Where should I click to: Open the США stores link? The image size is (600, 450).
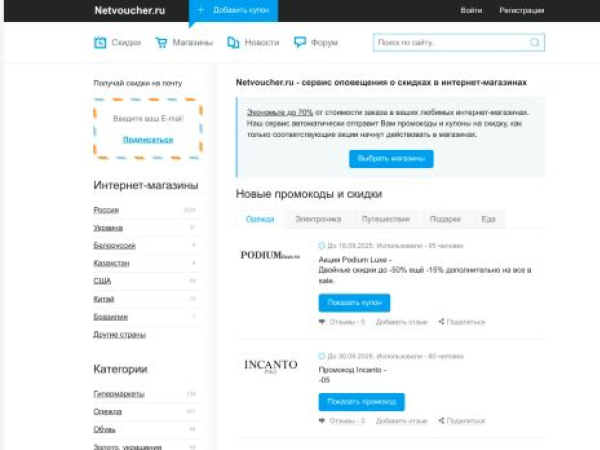[x=102, y=281]
